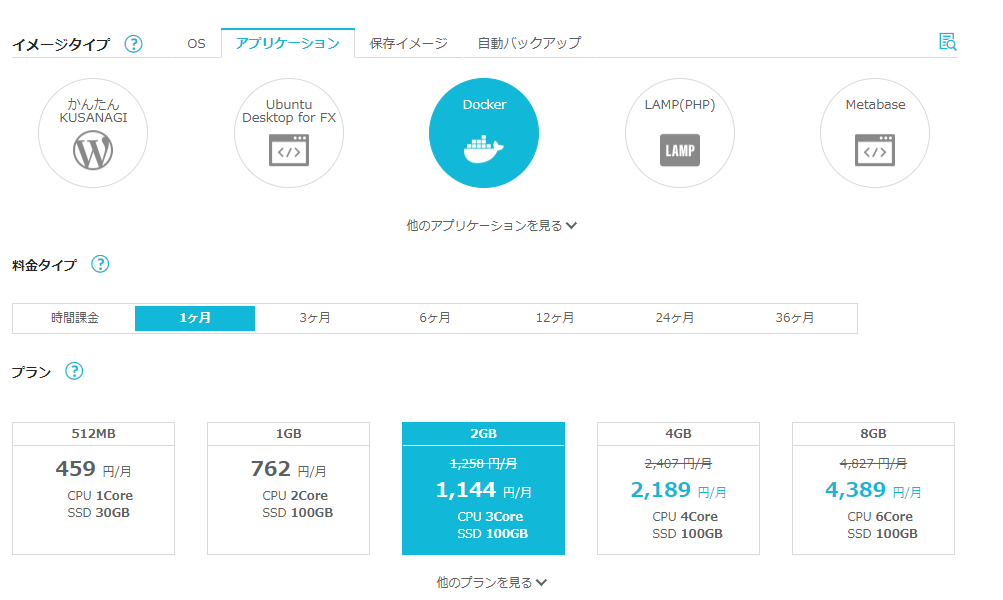
Task: Switch to the OS tab
Action: (x=196, y=43)
